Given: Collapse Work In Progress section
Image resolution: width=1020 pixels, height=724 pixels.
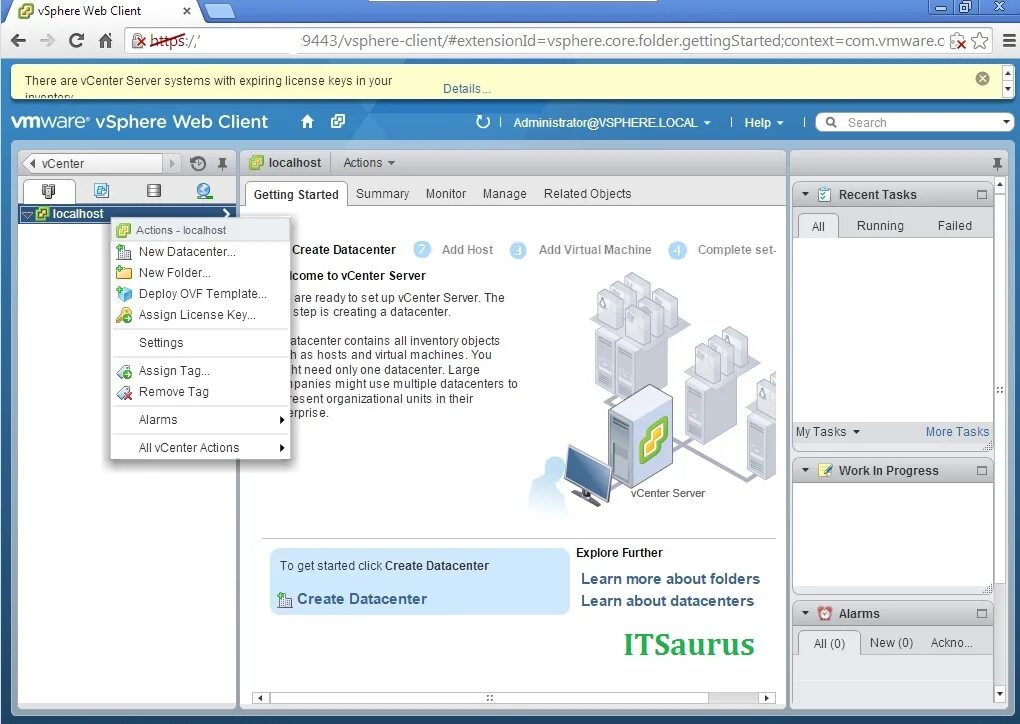Looking at the screenshot, I should pyautogui.click(x=805, y=470).
